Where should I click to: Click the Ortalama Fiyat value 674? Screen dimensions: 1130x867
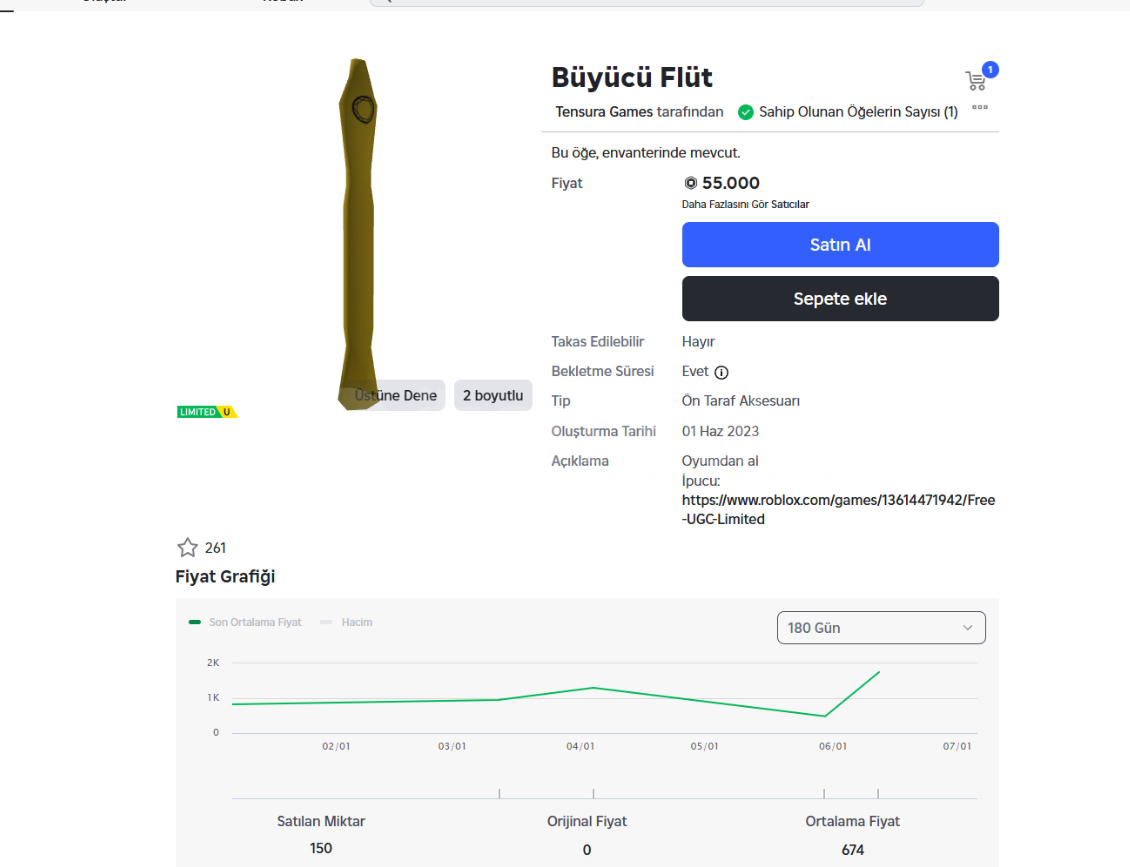coord(853,850)
